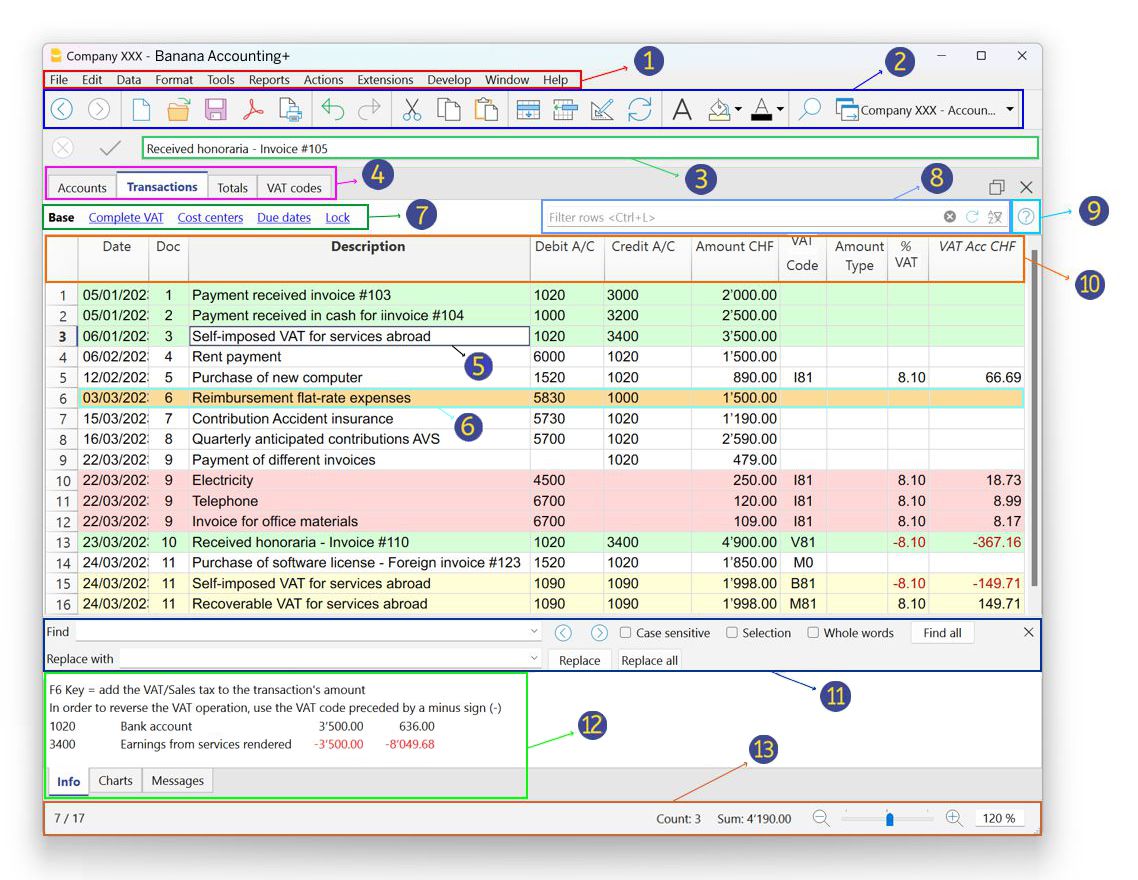The width and height of the screenshot is (1138, 880).
Task: Open the Reports menu
Action: tap(269, 80)
